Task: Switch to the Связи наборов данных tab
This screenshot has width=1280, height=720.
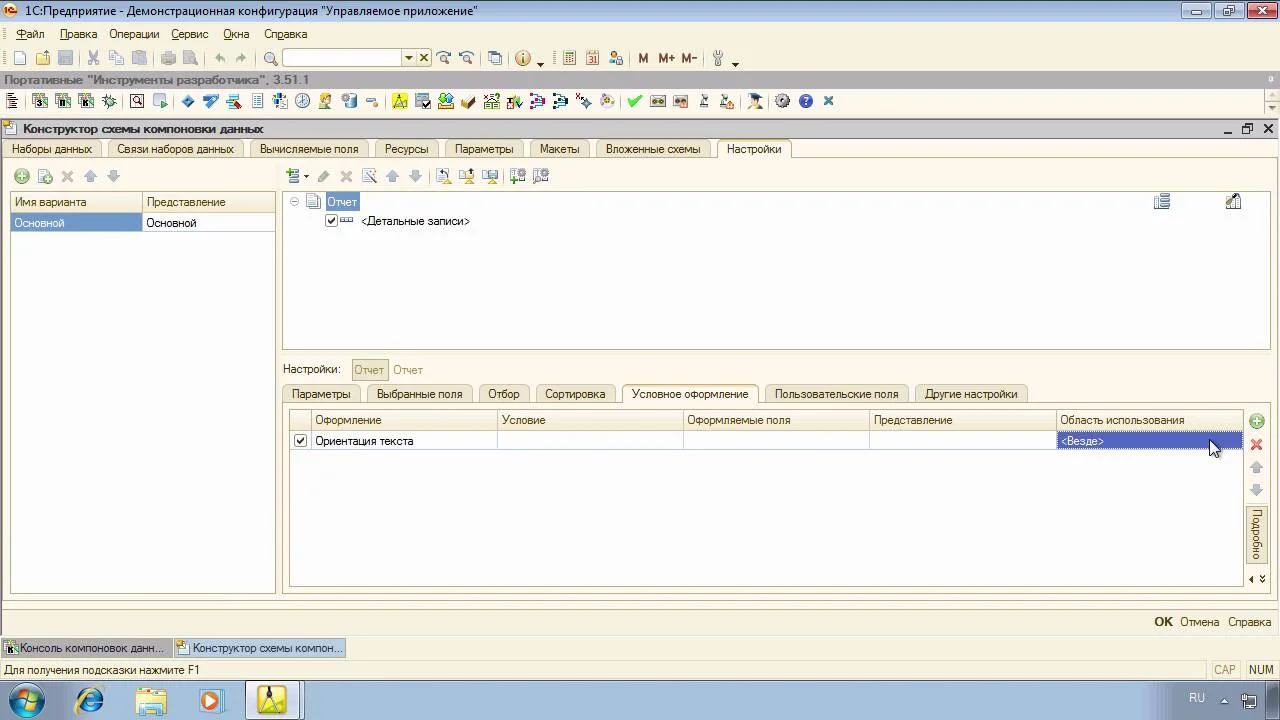Action: click(175, 149)
